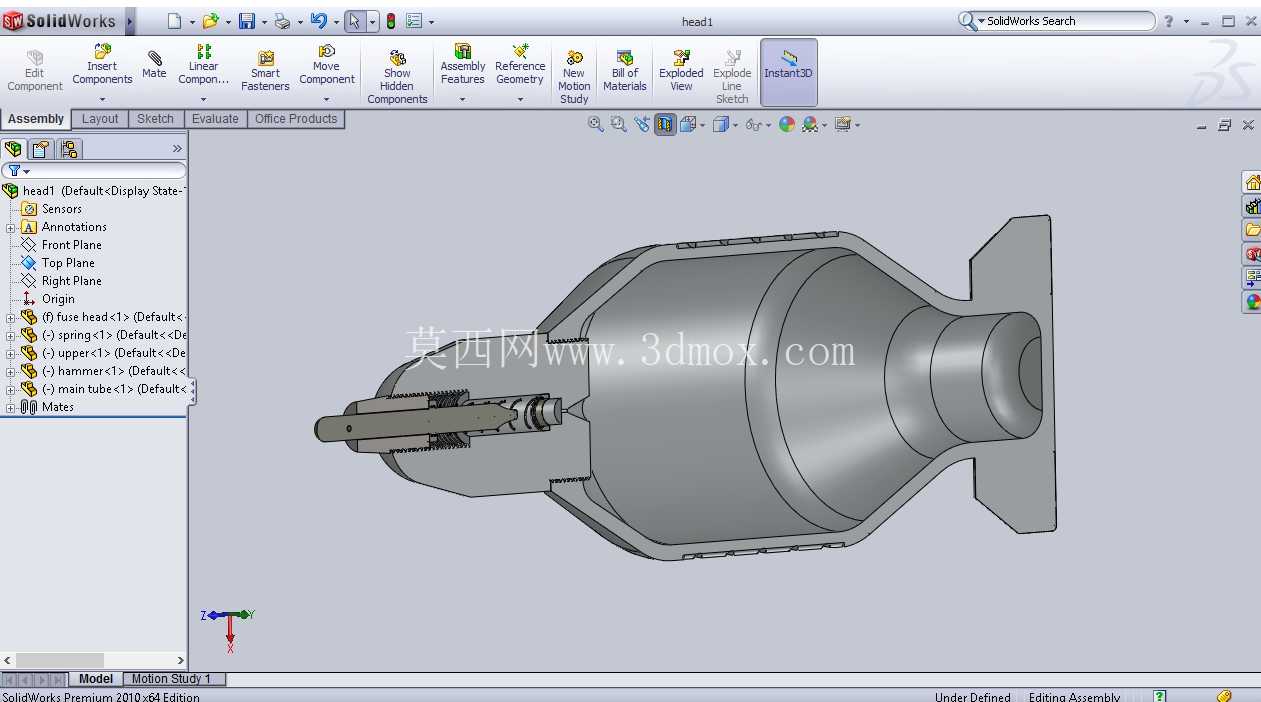1261x702 pixels.
Task: Switch to the Layout tab
Action: [x=100, y=119]
